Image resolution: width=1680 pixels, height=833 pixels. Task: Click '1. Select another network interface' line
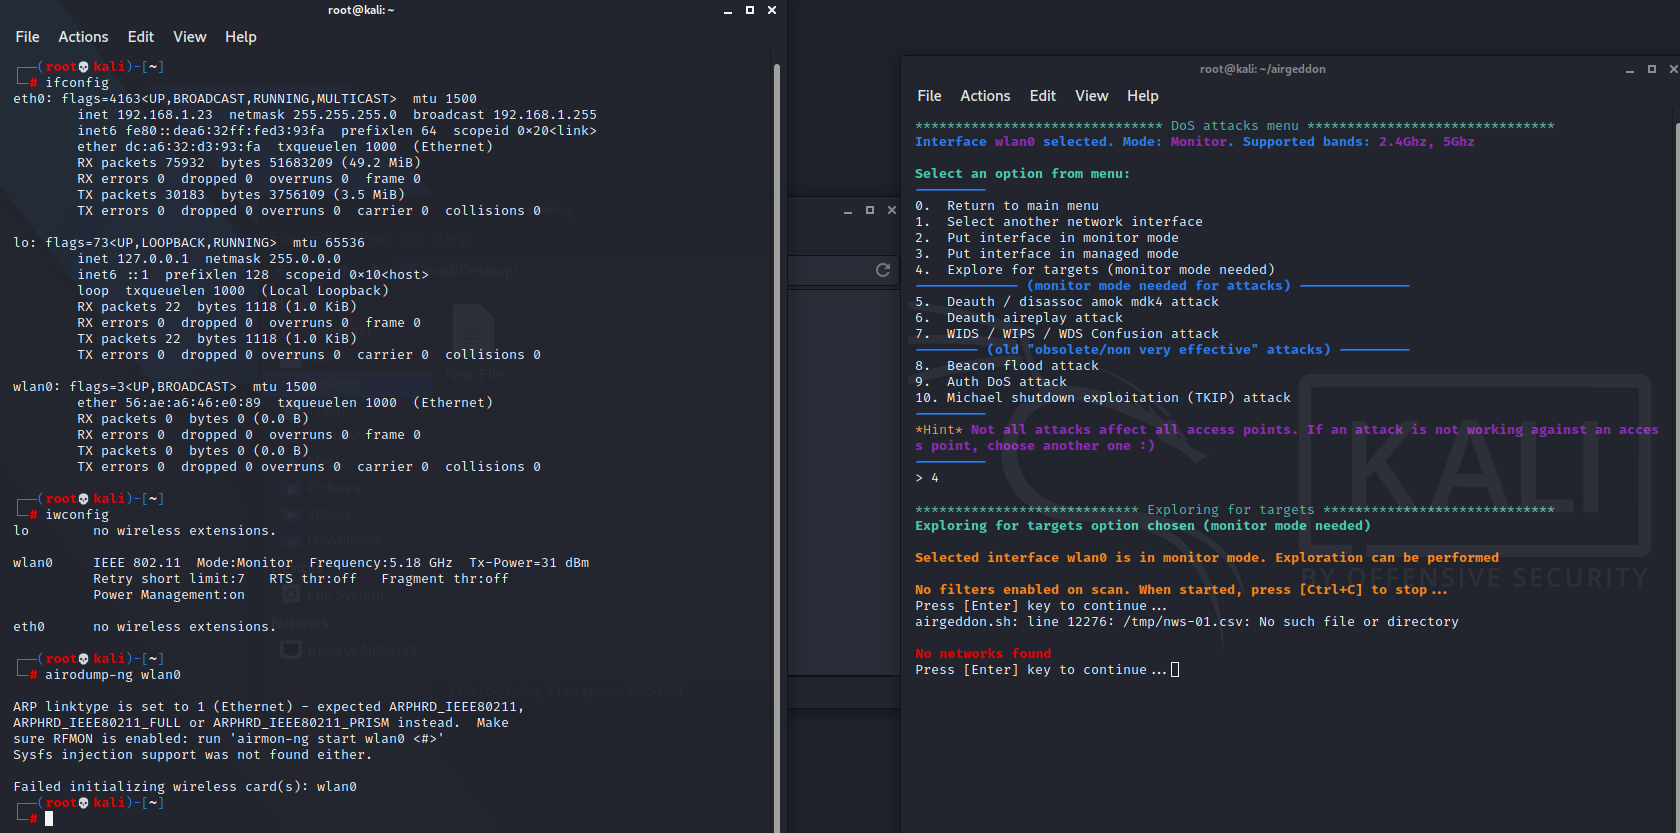tap(1059, 222)
